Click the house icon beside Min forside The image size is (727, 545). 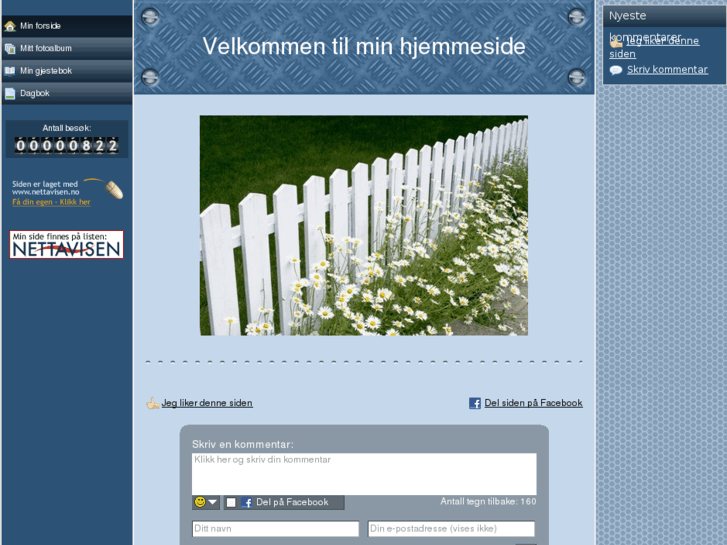[10, 26]
